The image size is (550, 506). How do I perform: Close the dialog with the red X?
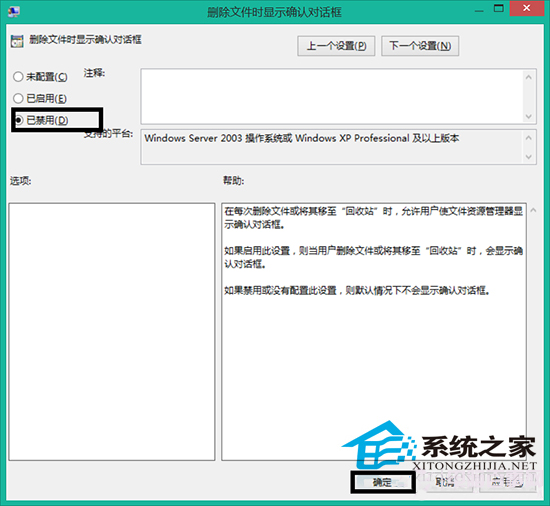coord(526,8)
